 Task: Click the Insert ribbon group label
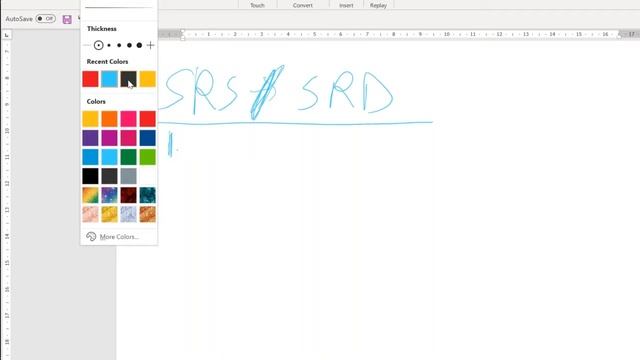click(x=346, y=5)
